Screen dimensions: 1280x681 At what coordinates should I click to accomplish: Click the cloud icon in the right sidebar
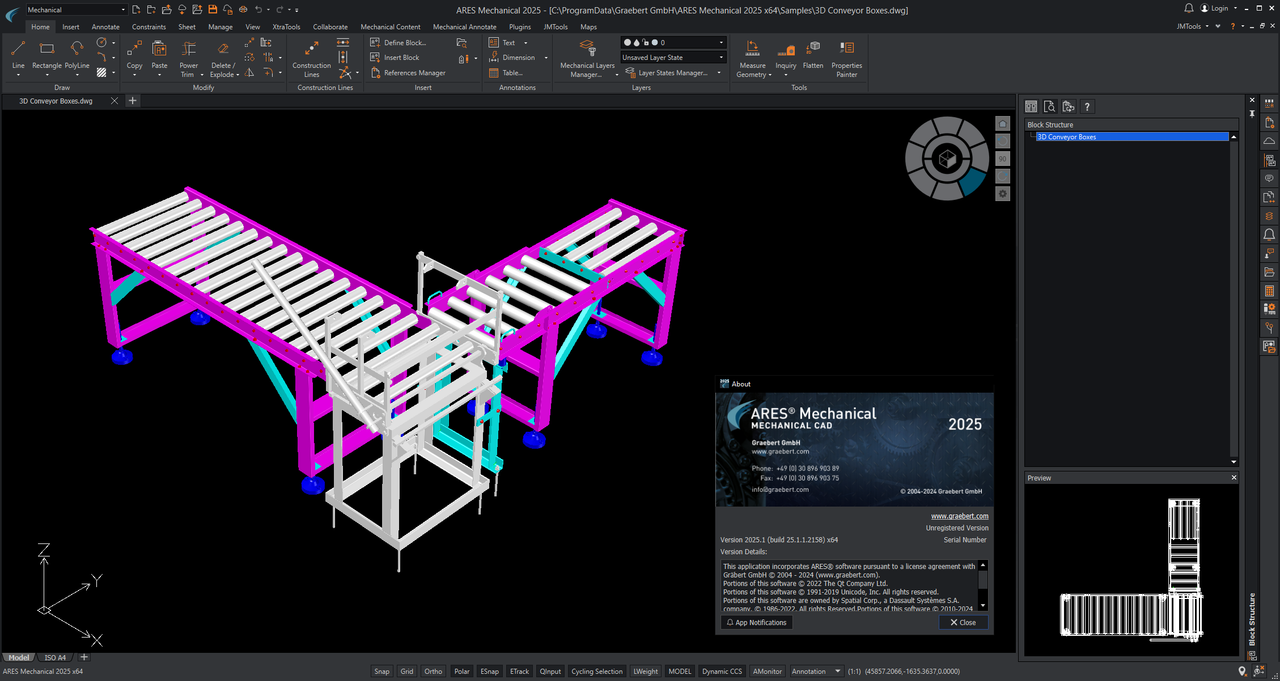click(x=1269, y=141)
